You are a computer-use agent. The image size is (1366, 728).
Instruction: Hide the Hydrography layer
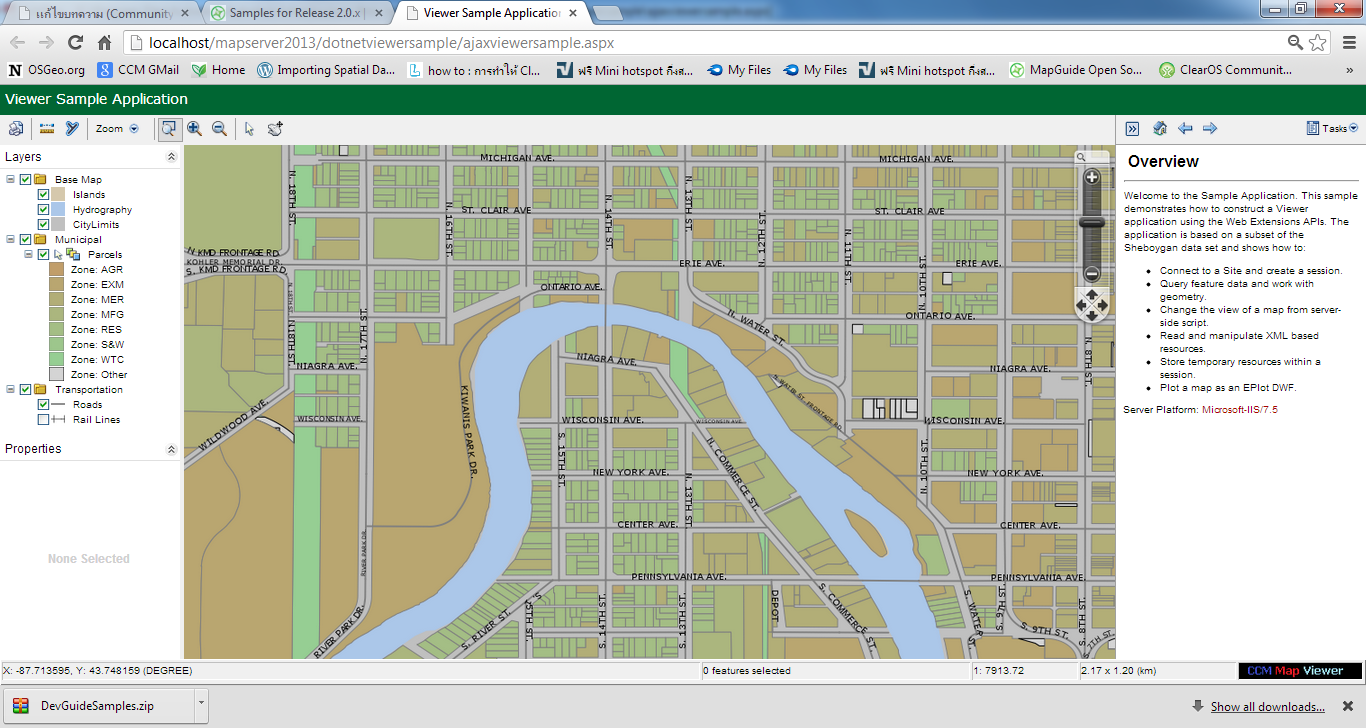(x=42, y=209)
